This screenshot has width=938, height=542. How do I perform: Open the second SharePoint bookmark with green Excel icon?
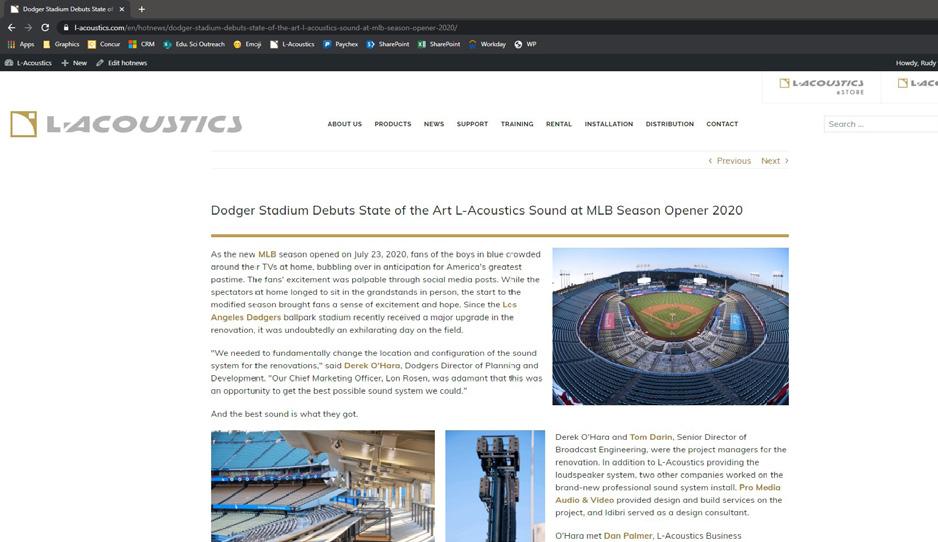(x=438, y=44)
